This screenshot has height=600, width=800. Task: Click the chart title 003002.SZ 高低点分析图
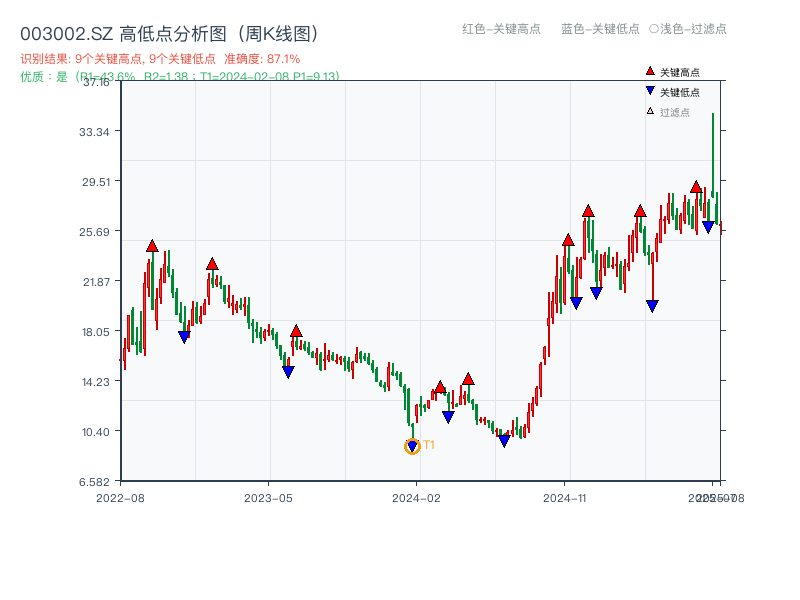170,34
